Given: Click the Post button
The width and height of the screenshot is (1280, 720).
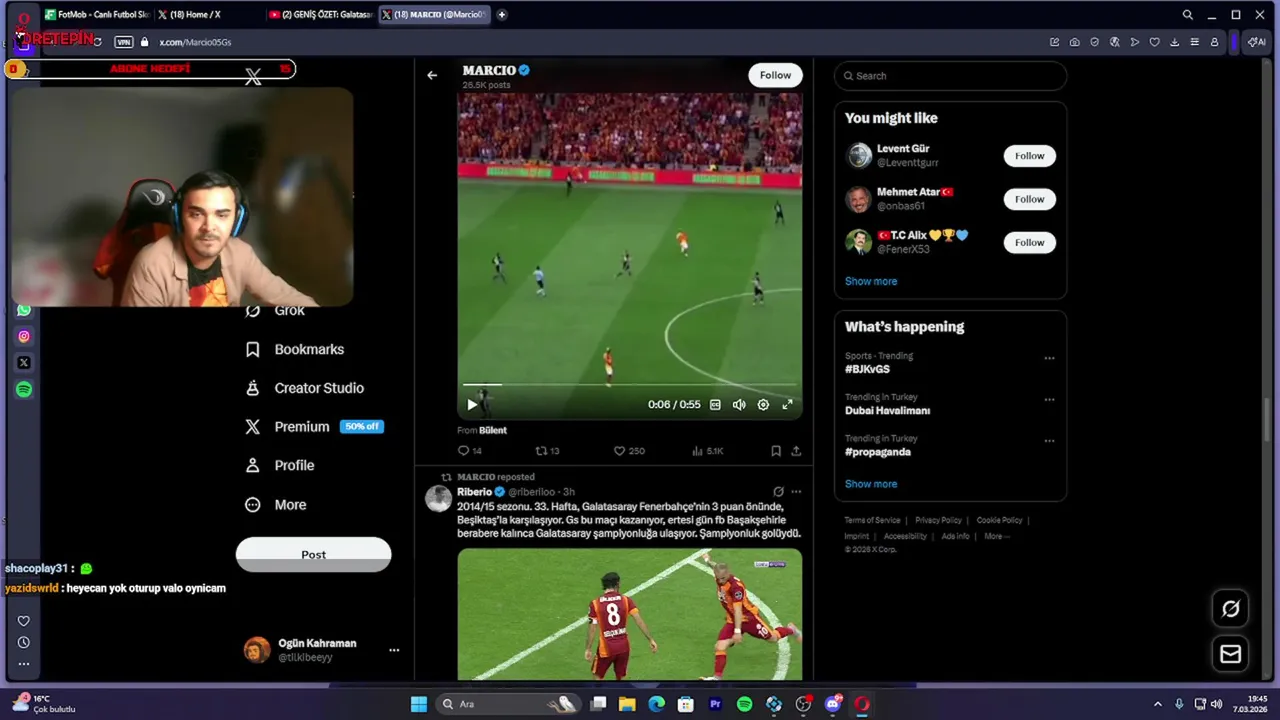Looking at the screenshot, I should click(313, 555).
